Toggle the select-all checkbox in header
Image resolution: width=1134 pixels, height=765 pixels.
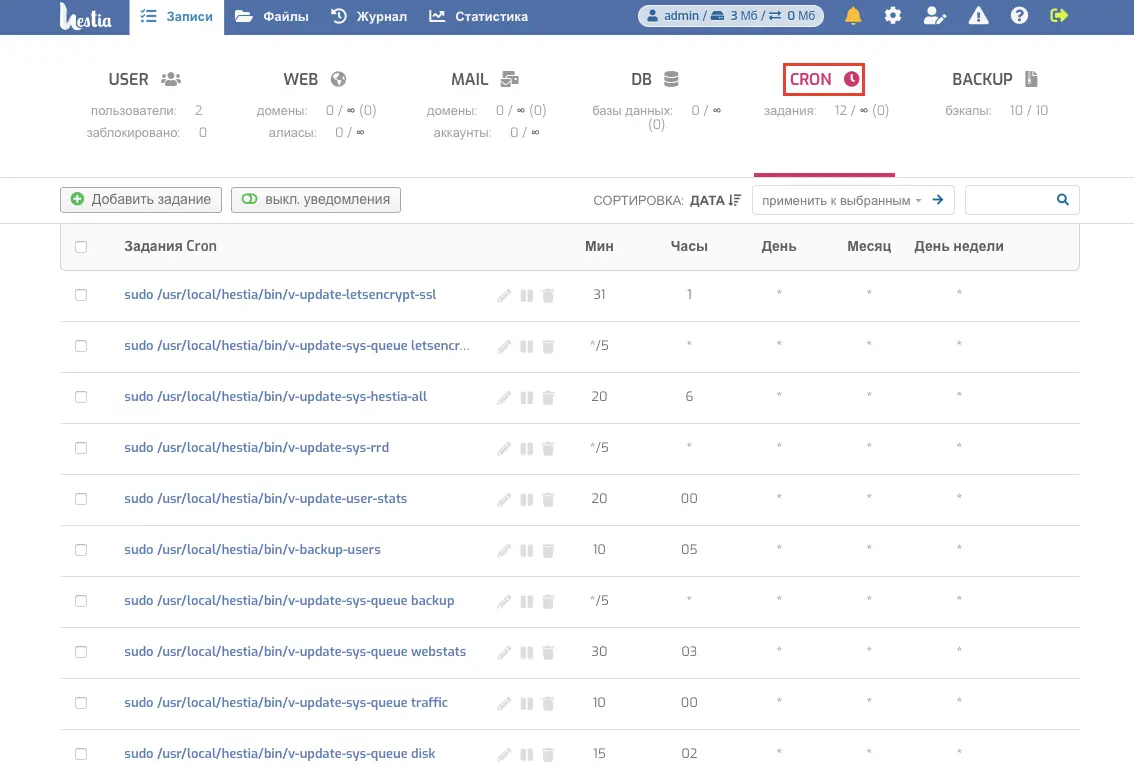pos(81,247)
